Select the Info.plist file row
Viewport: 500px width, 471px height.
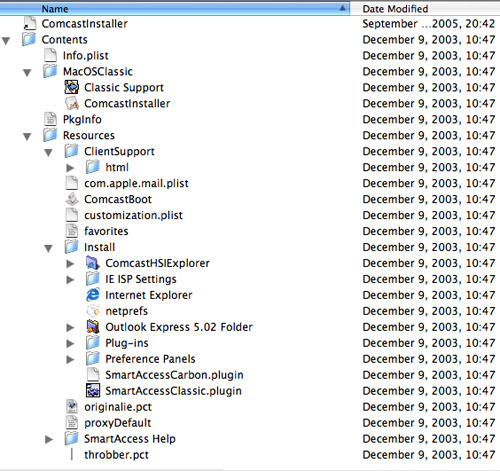[250, 55]
